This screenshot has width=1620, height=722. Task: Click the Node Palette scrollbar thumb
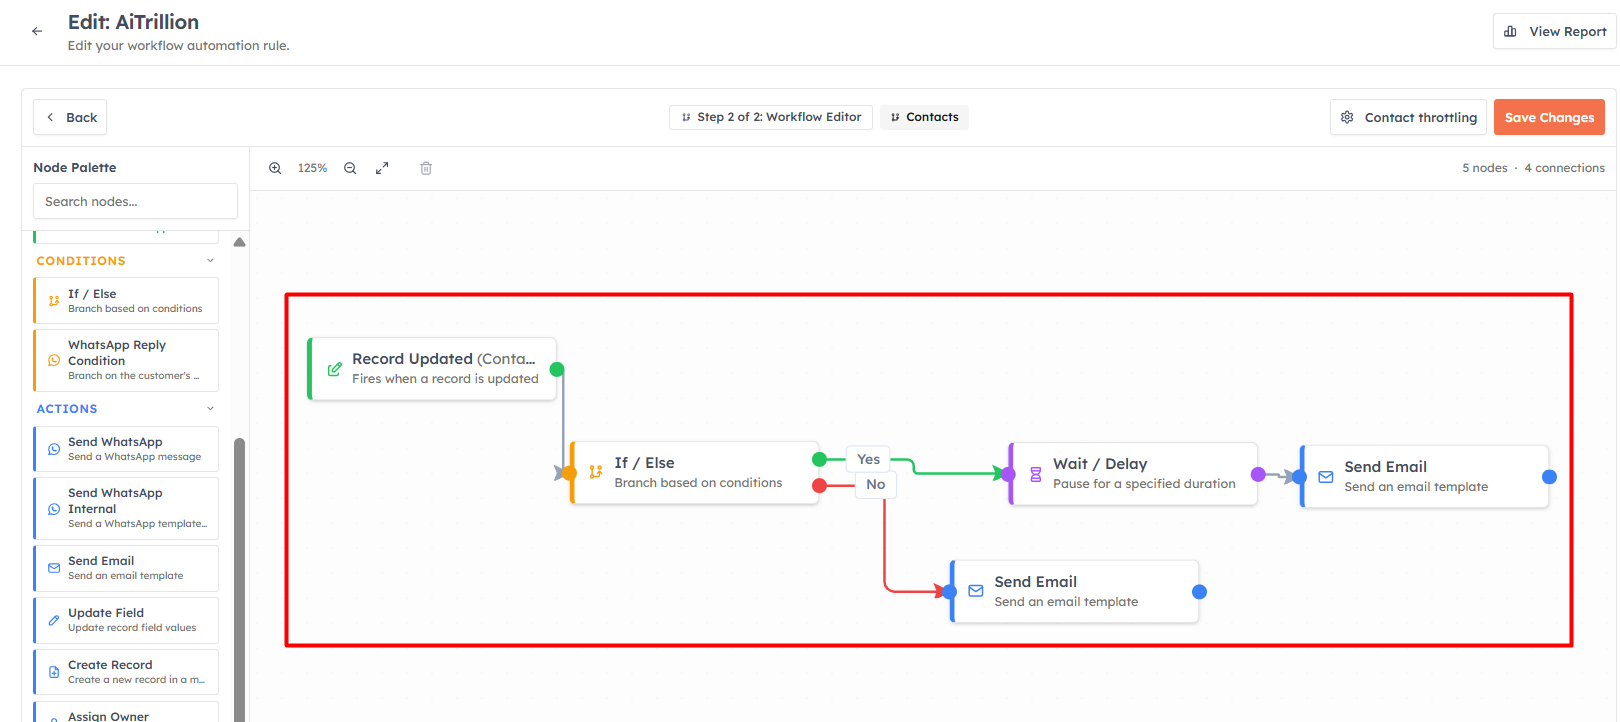click(x=239, y=579)
